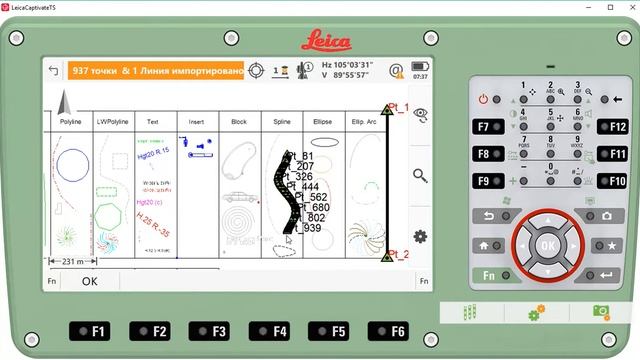This screenshot has width=640, height=360.
Task: Click the Polyline column header
Action: pyautogui.click(x=71, y=122)
